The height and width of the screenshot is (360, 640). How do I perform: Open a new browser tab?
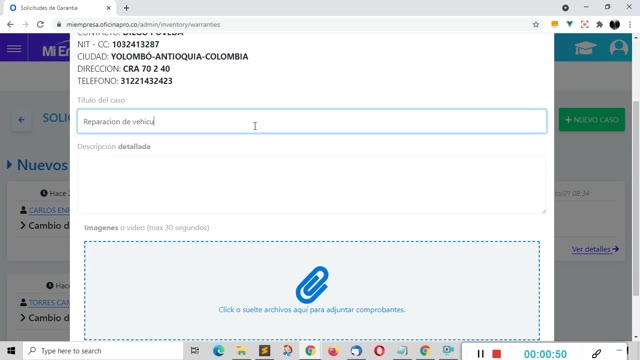(126, 8)
